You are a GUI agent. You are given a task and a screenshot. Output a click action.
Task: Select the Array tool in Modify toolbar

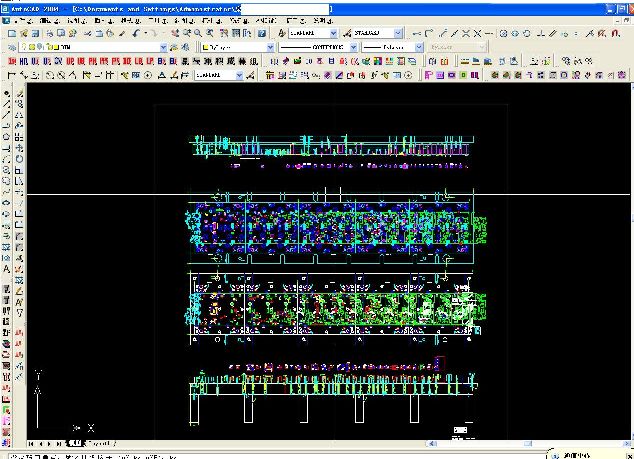click(19, 137)
